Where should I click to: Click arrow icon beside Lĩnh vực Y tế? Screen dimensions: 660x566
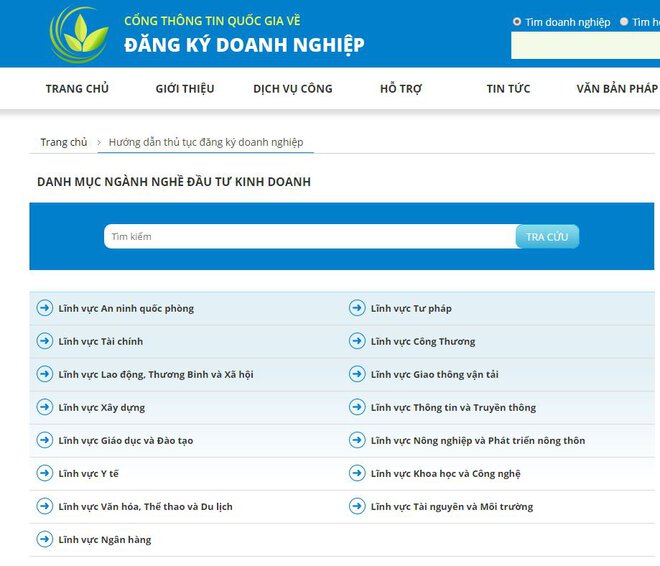(x=45, y=473)
